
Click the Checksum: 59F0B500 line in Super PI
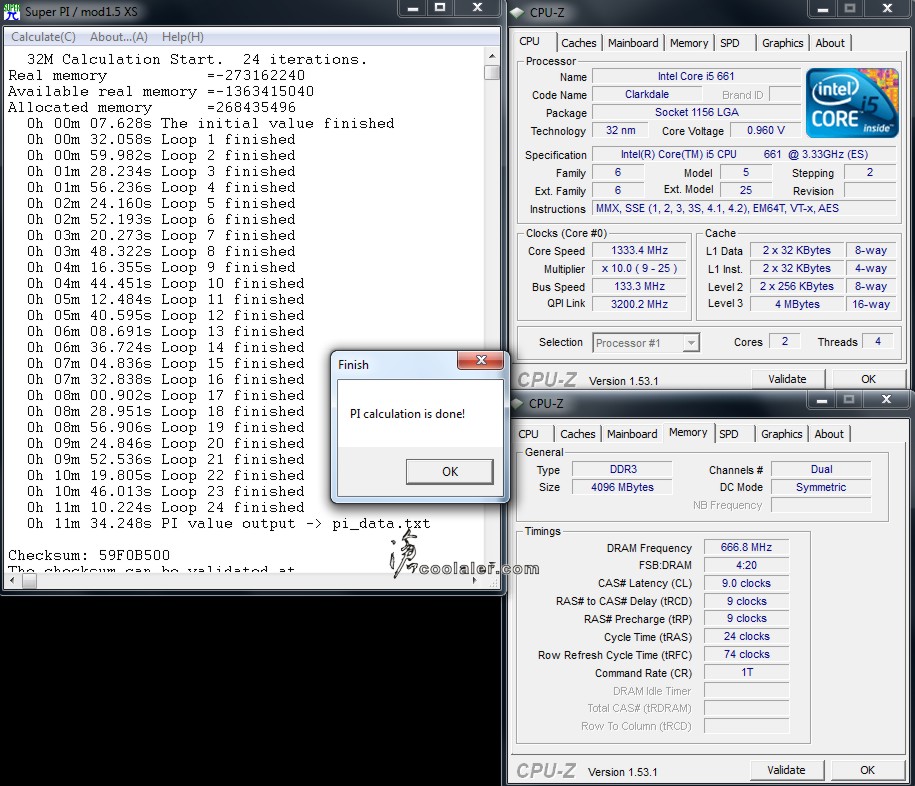coord(89,555)
